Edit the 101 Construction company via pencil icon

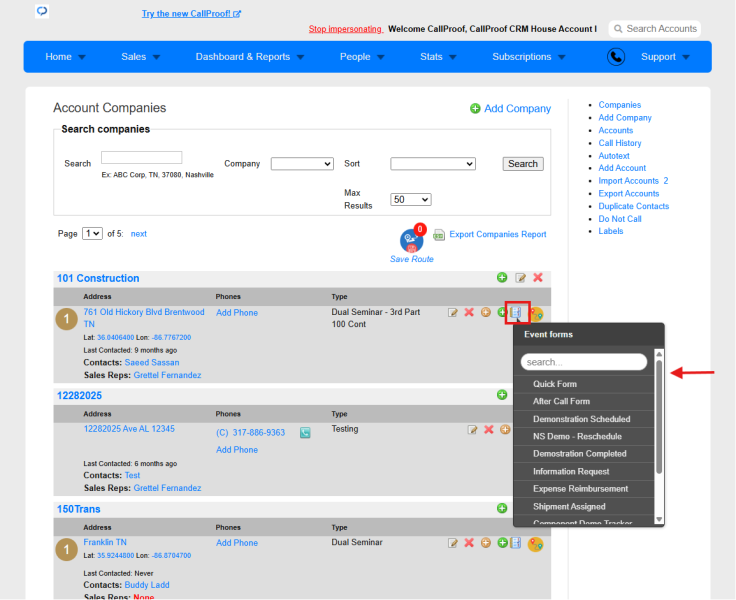click(520, 277)
